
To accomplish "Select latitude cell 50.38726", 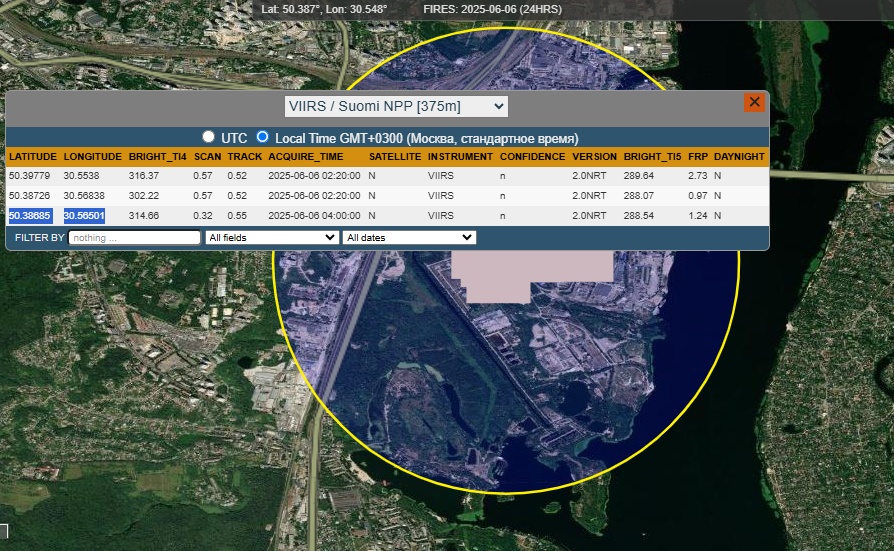I will pyautogui.click(x=30, y=196).
